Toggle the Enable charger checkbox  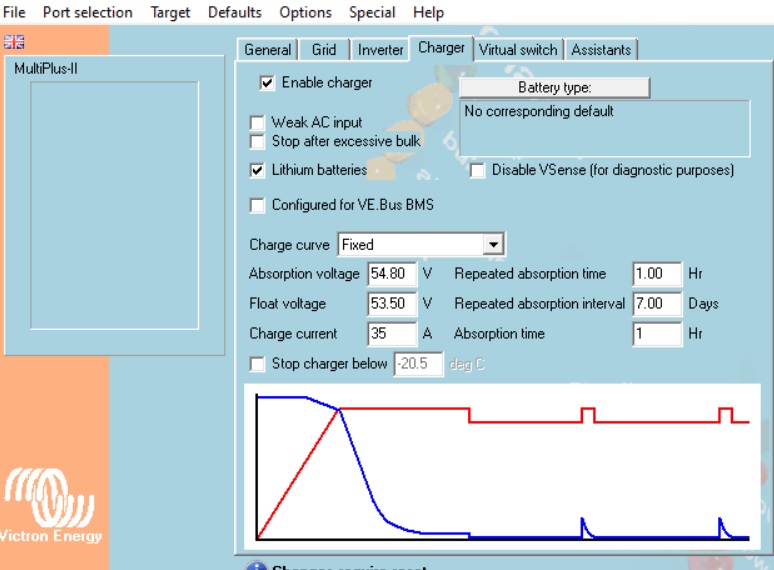(x=267, y=83)
